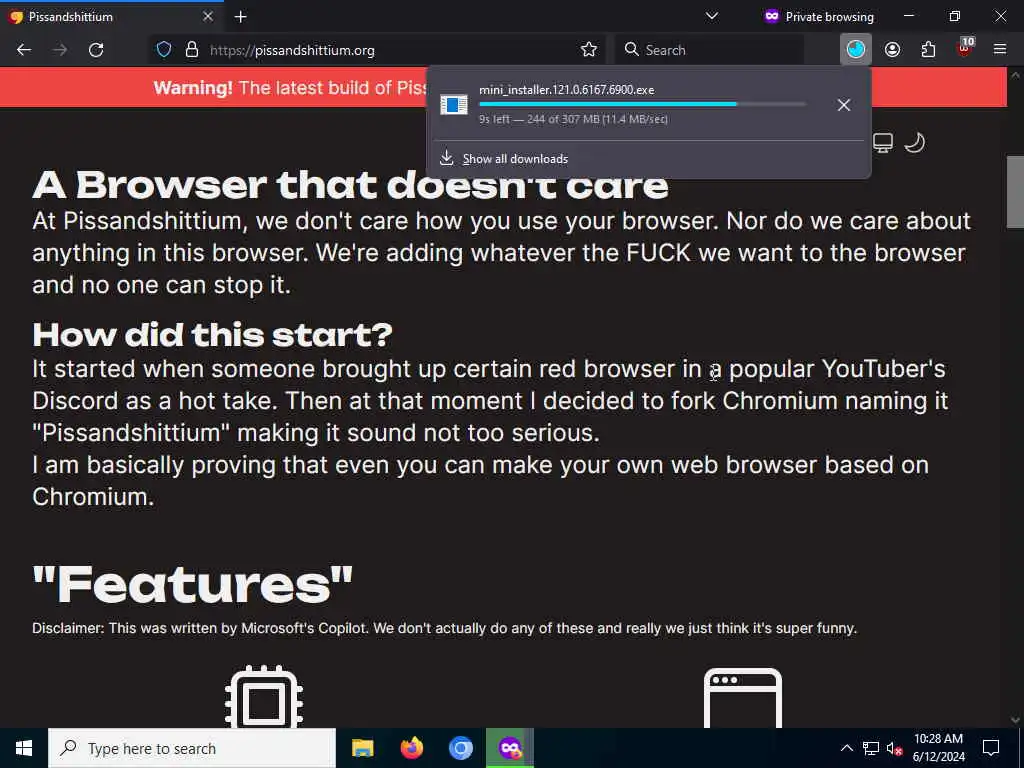Click the scrollbar down arrow

1015,720
